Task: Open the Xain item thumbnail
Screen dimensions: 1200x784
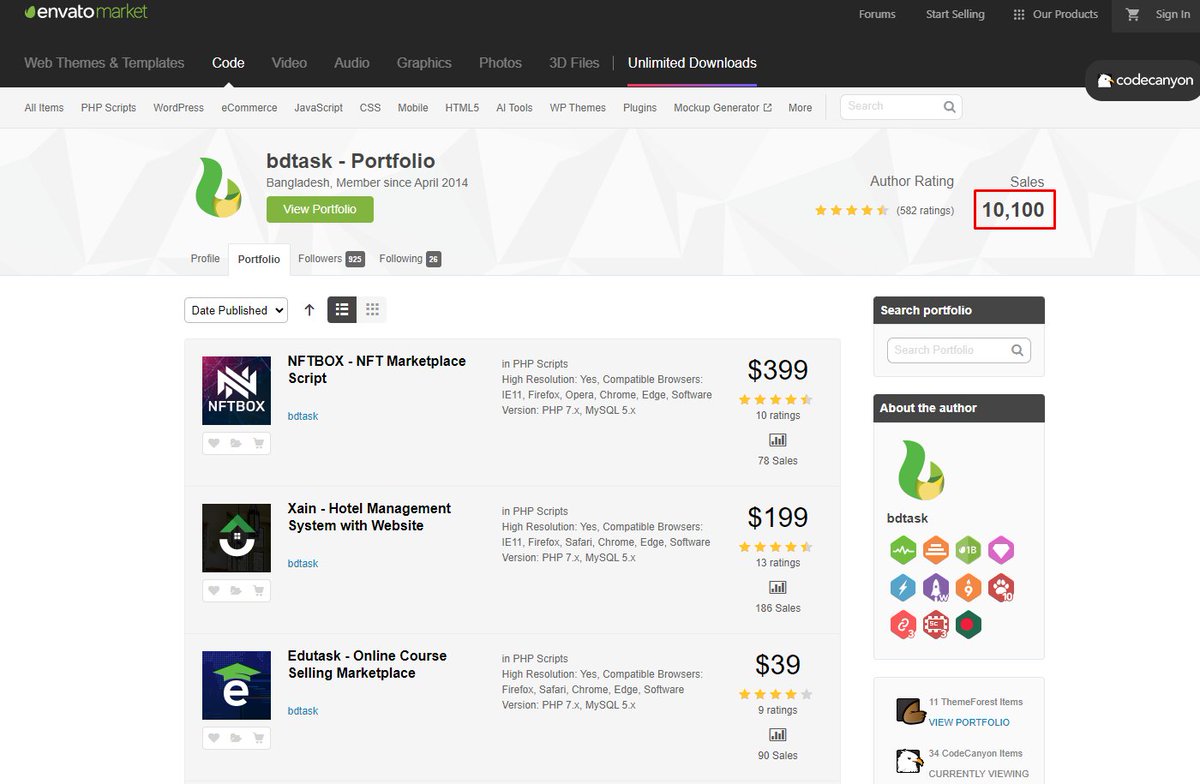Action: (x=236, y=538)
